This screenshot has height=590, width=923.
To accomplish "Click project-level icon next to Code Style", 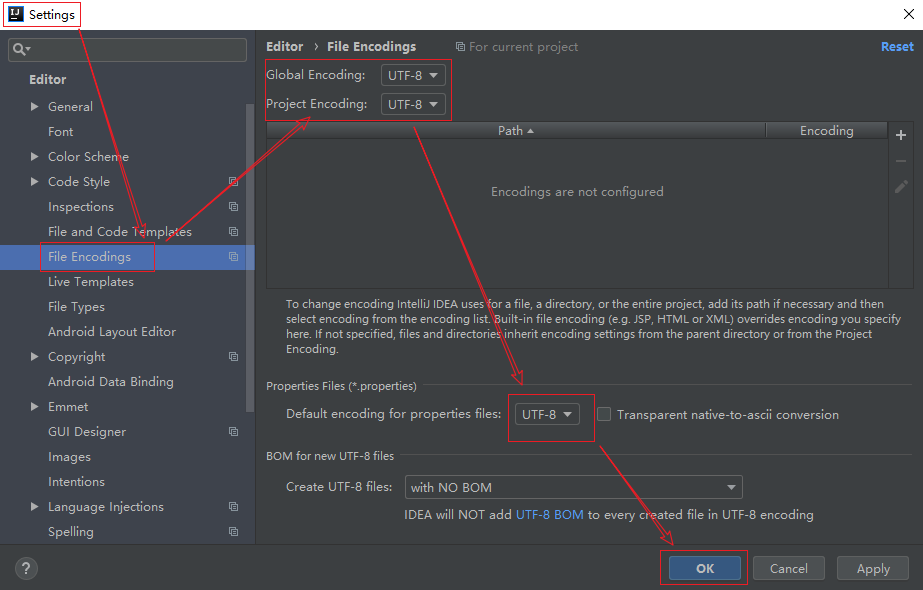I will [x=233, y=182].
